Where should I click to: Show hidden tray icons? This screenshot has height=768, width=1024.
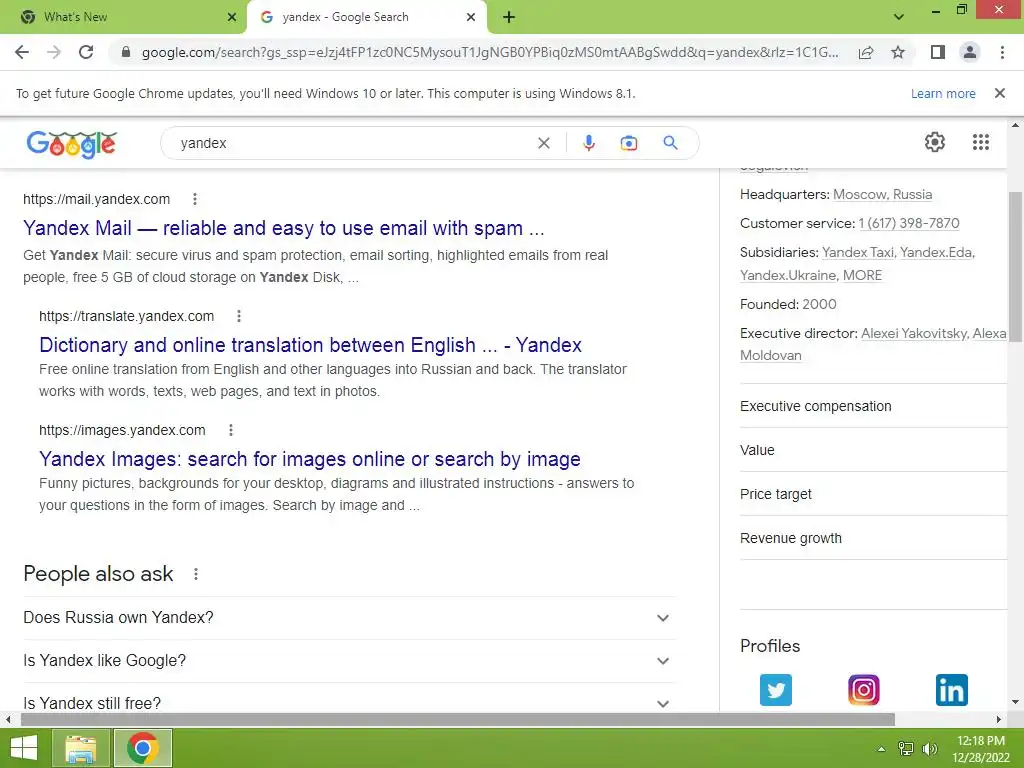click(x=881, y=749)
